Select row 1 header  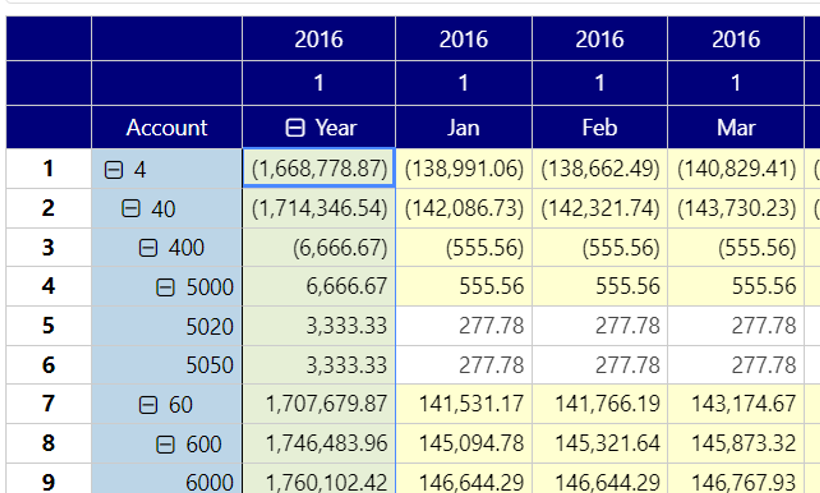(x=47, y=169)
